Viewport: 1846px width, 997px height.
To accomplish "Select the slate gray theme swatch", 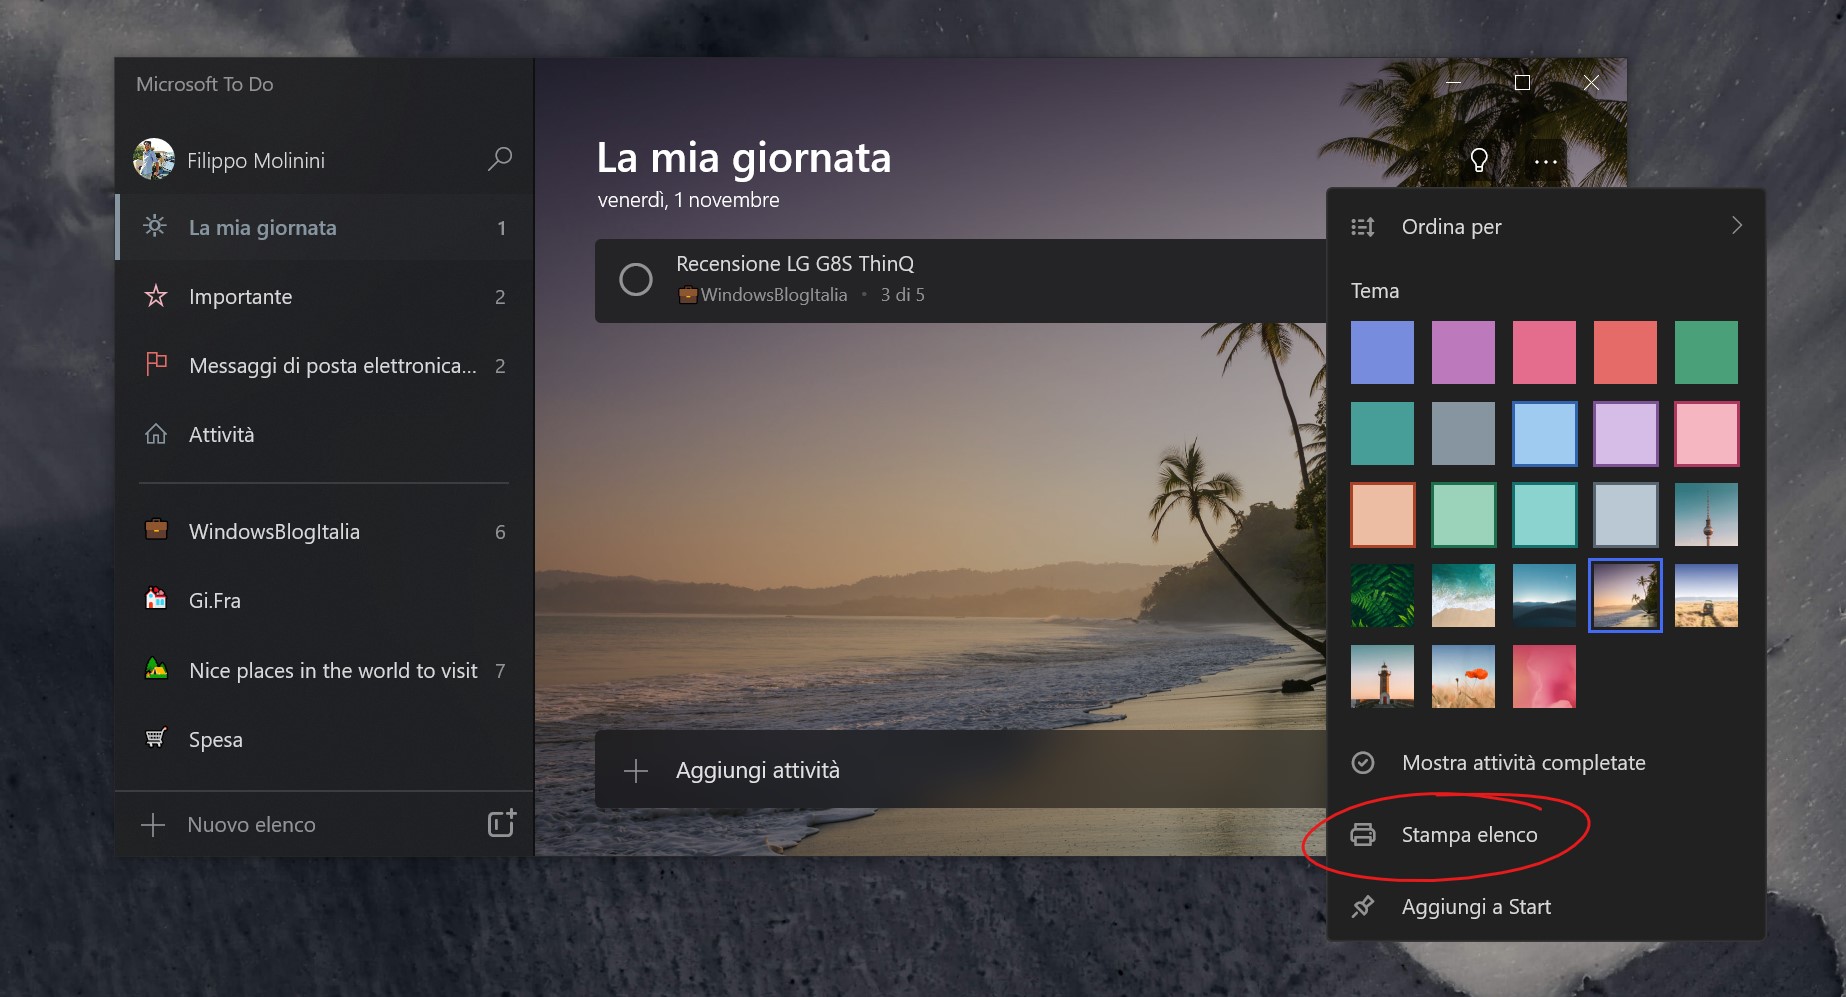I will pyautogui.click(x=1463, y=433).
